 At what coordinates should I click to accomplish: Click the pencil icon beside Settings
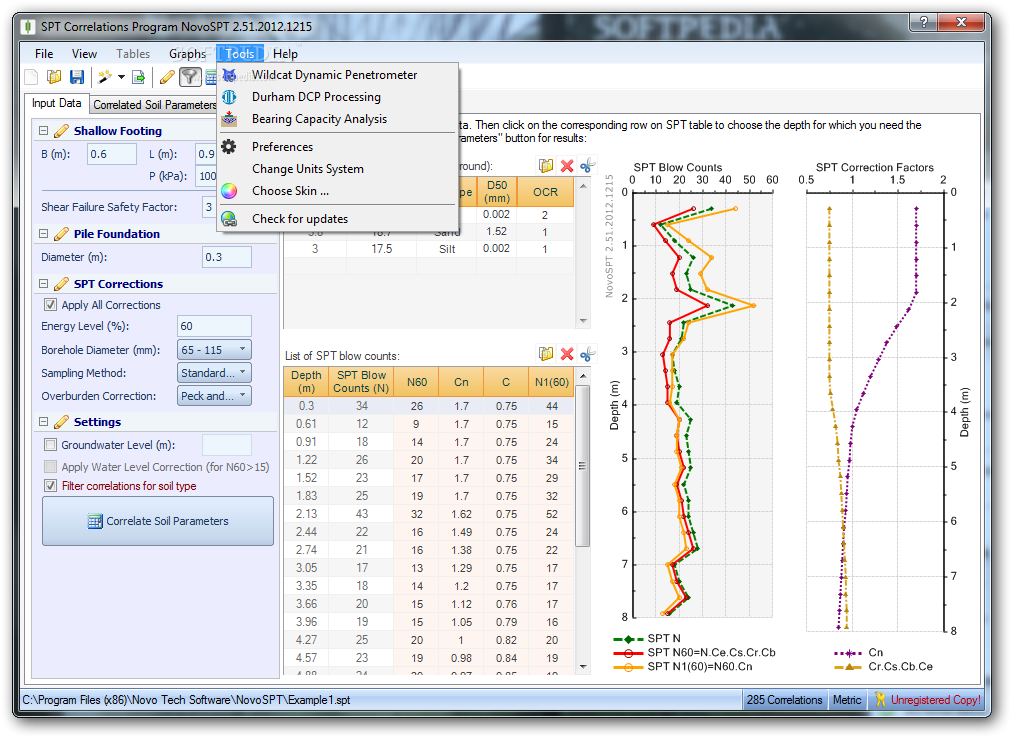[x=61, y=422]
